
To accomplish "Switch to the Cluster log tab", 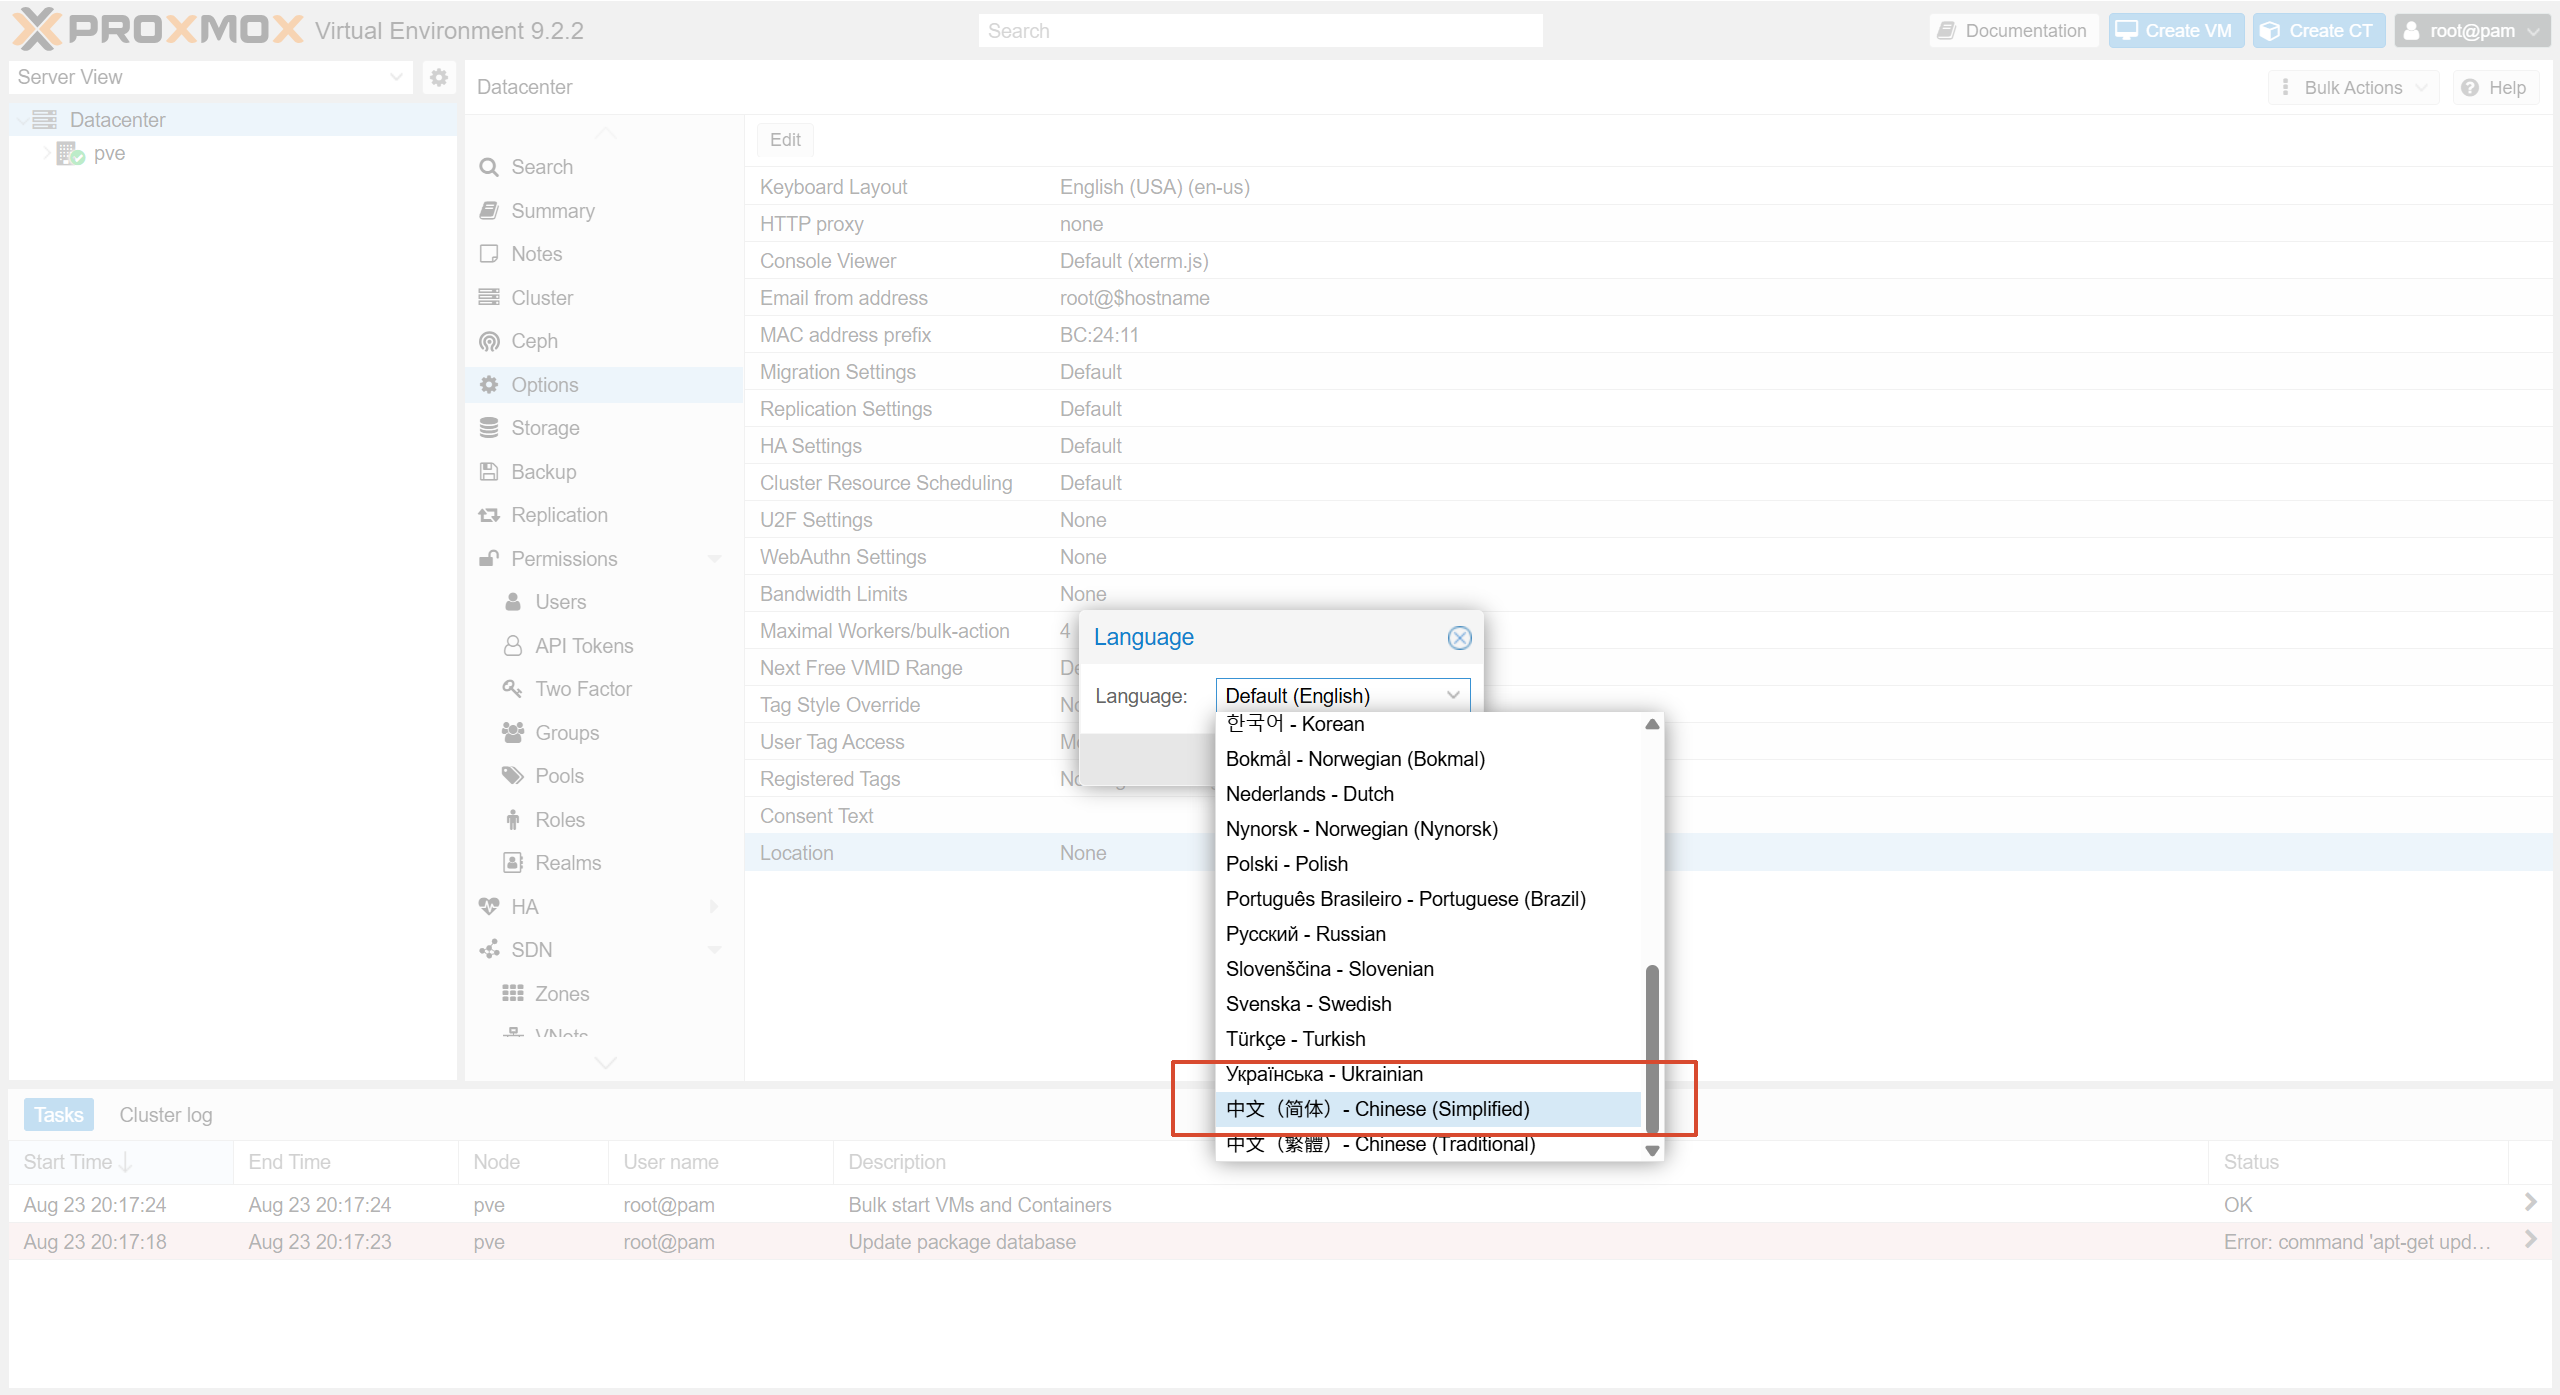I will click(166, 1115).
